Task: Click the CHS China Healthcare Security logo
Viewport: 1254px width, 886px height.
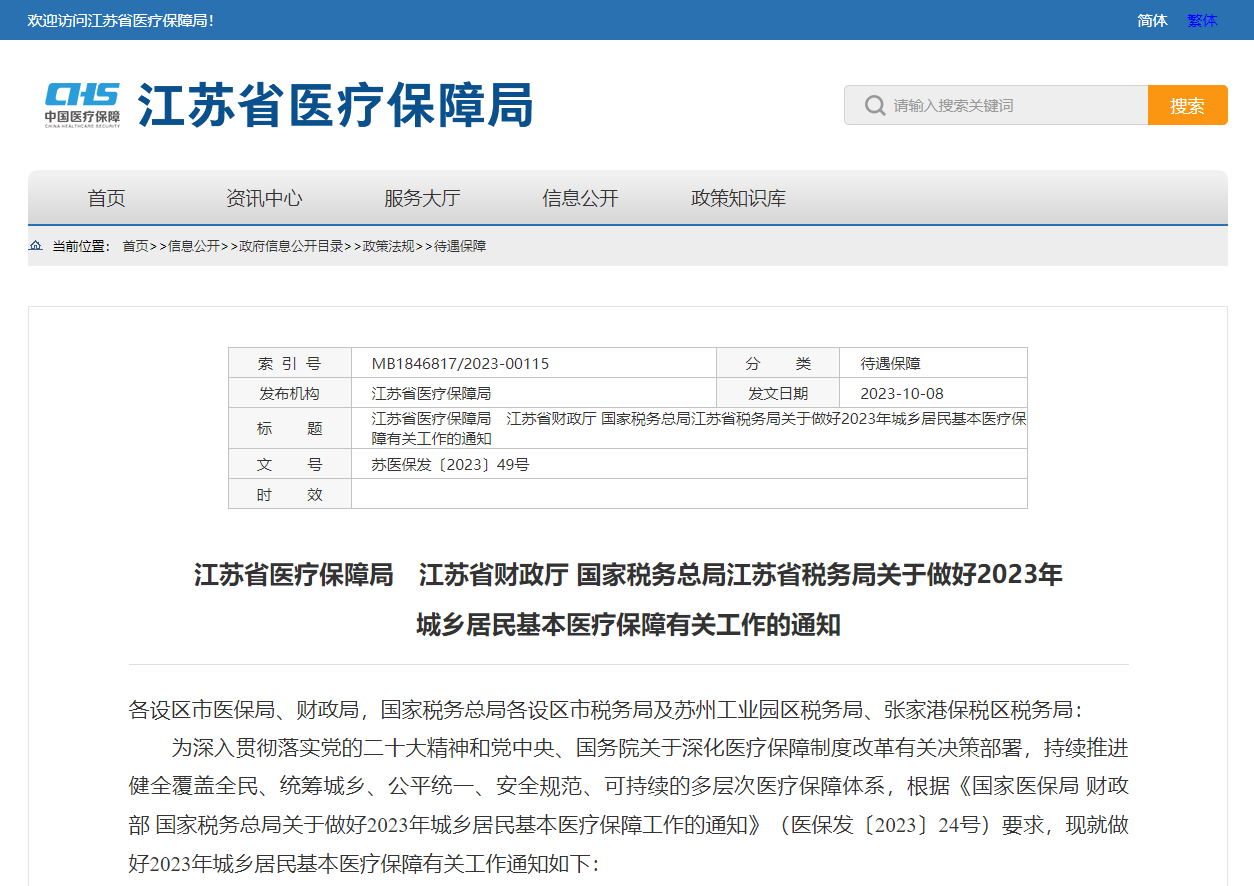Action: (x=82, y=105)
